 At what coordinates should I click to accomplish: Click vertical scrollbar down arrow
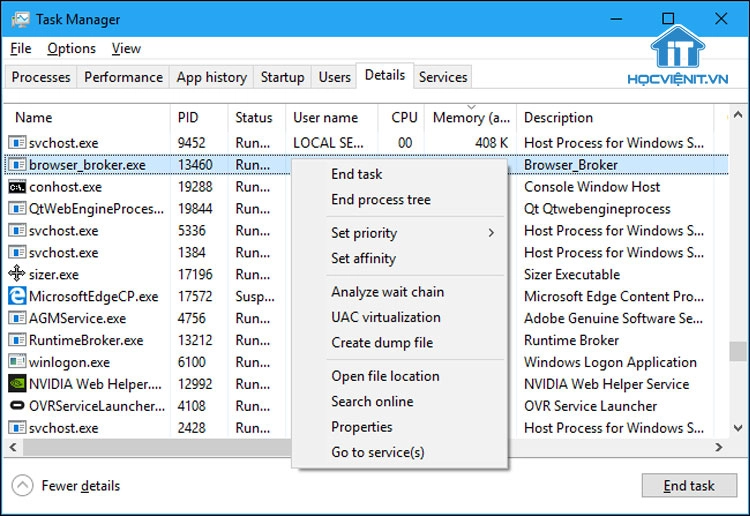[738, 428]
